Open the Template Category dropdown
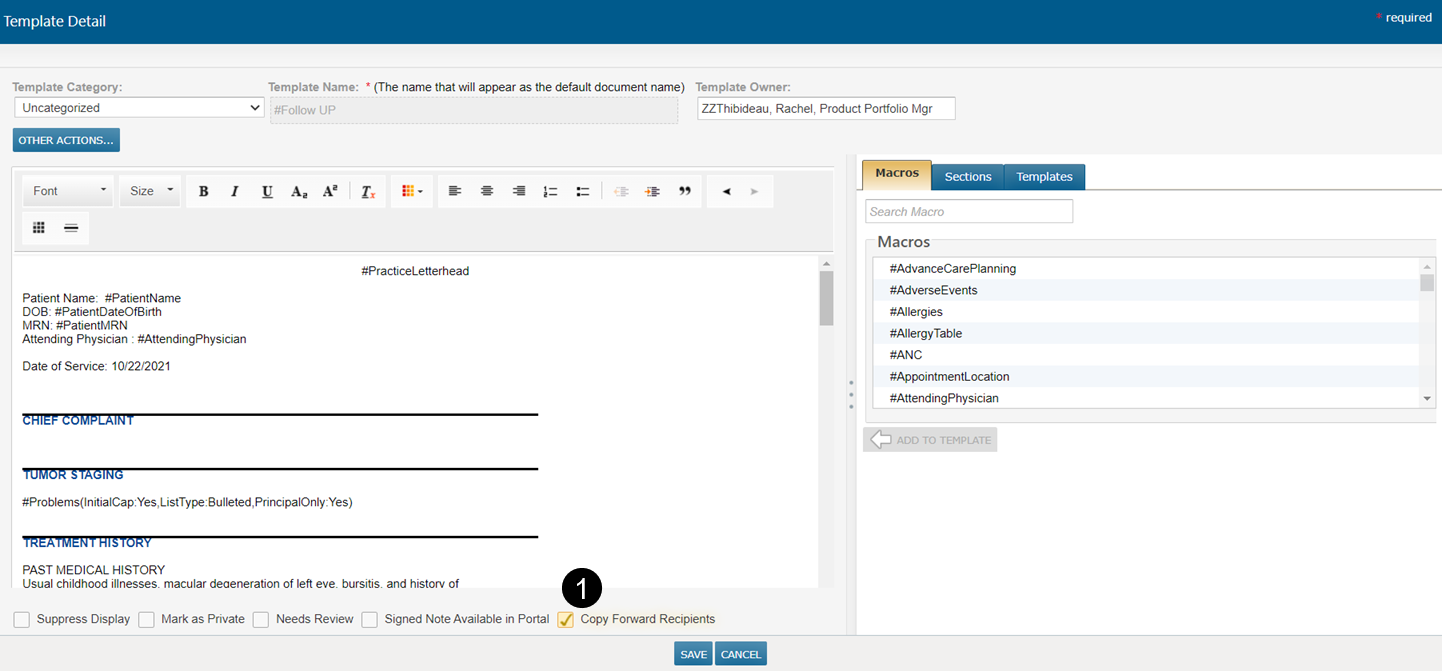Viewport: 1442px width, 671px height. 139,108
